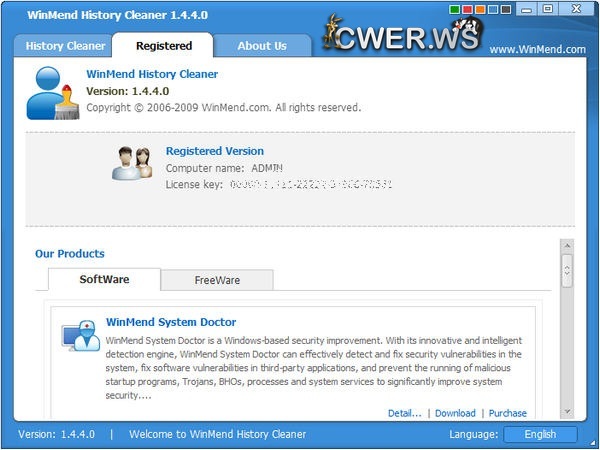Image resolution: width=600 pixels, height=450 pixels.
Task: Click the Computer name: ADMIN text
Action: [x=224, y=168]
